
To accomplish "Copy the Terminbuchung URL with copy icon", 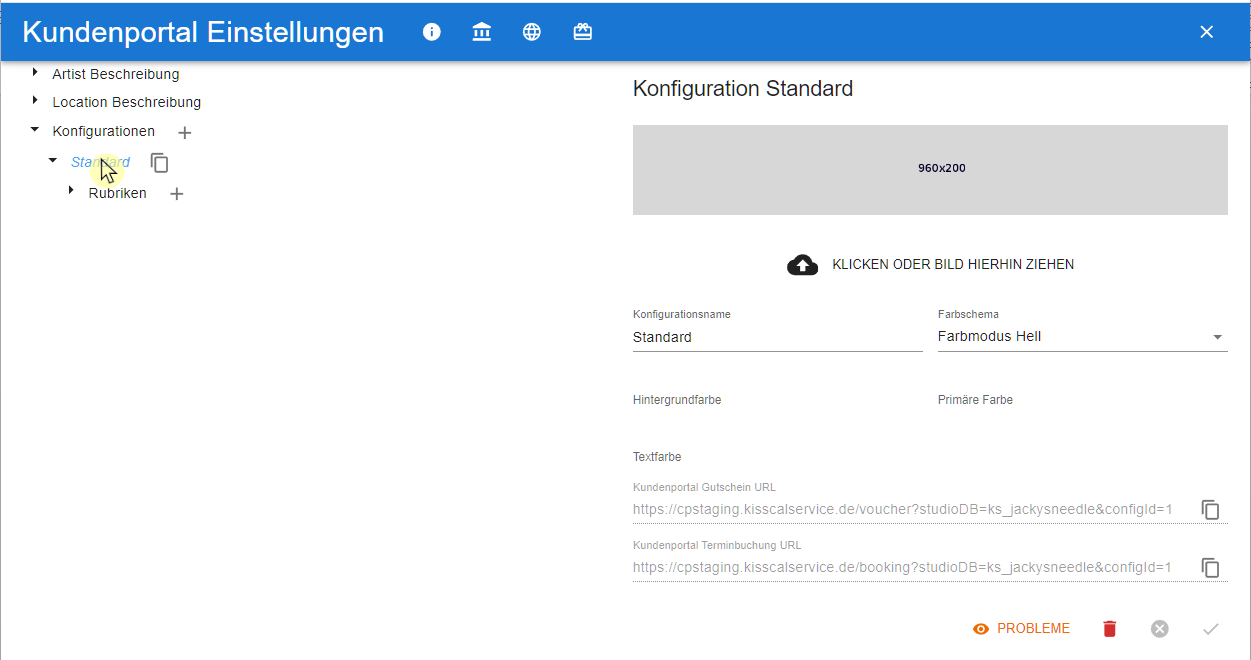I will [1211, 568].
